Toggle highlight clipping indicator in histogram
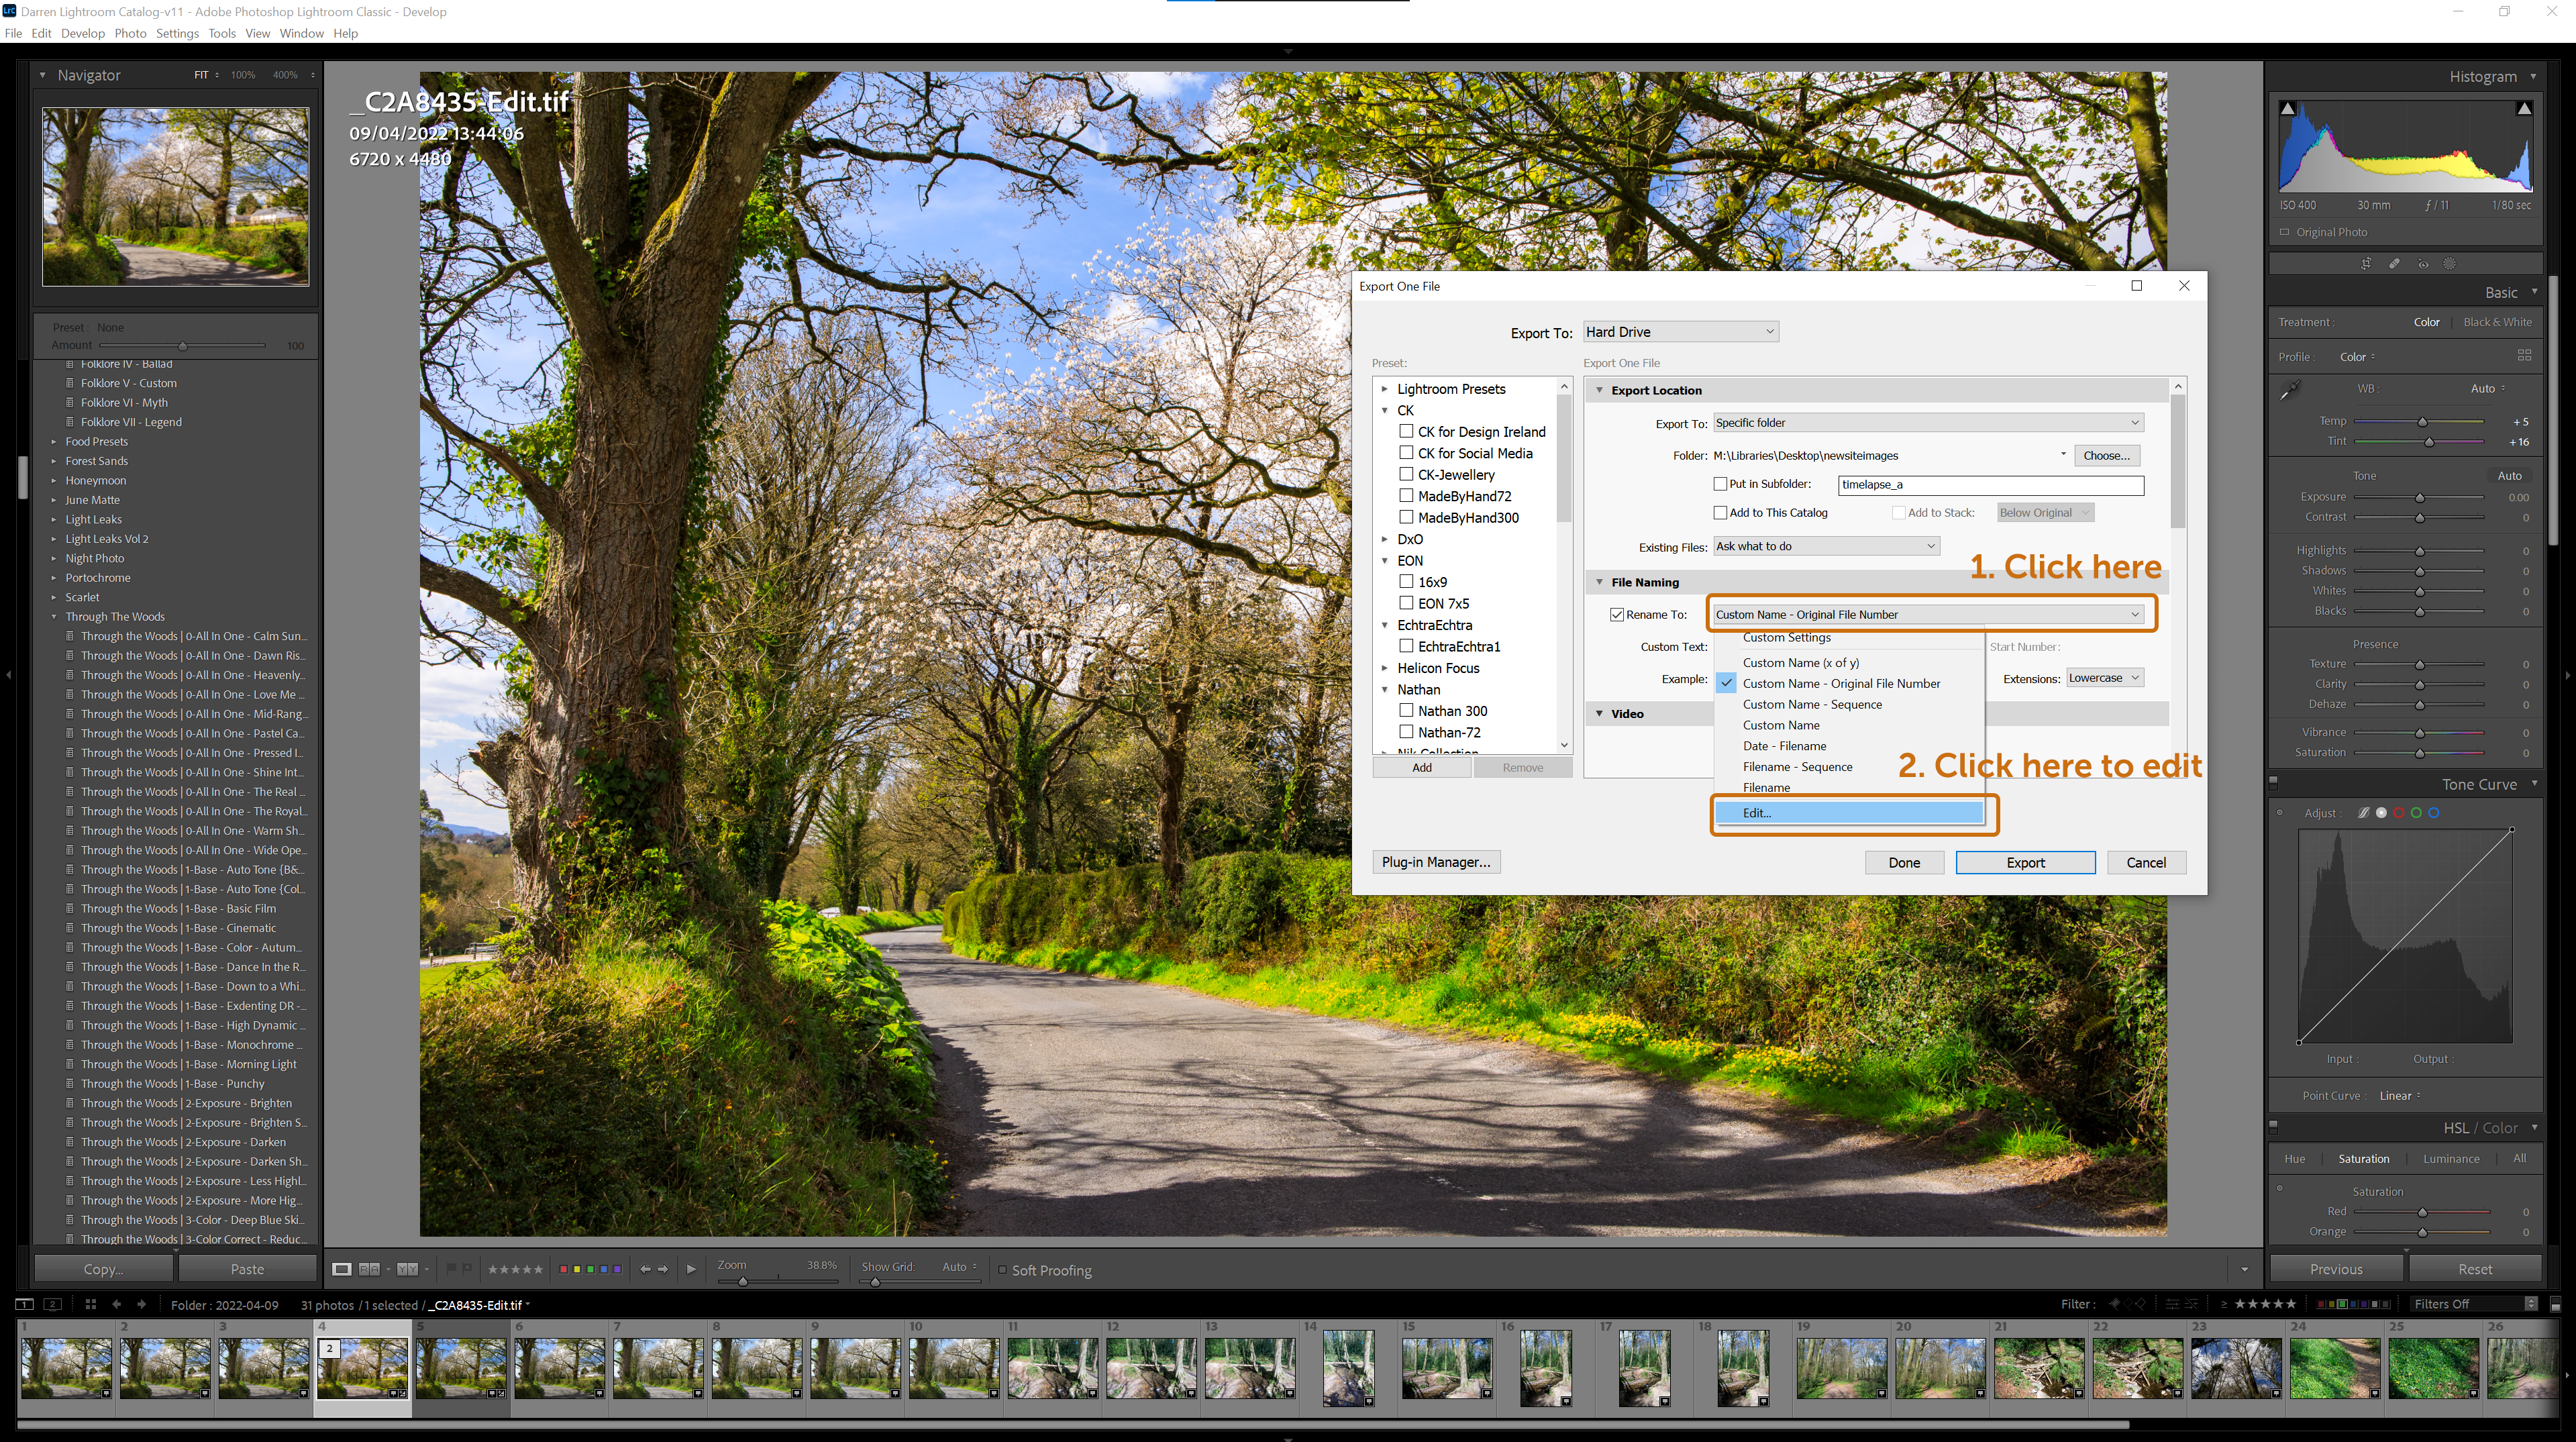The image size is (2576, 1442). point(2524,109)
